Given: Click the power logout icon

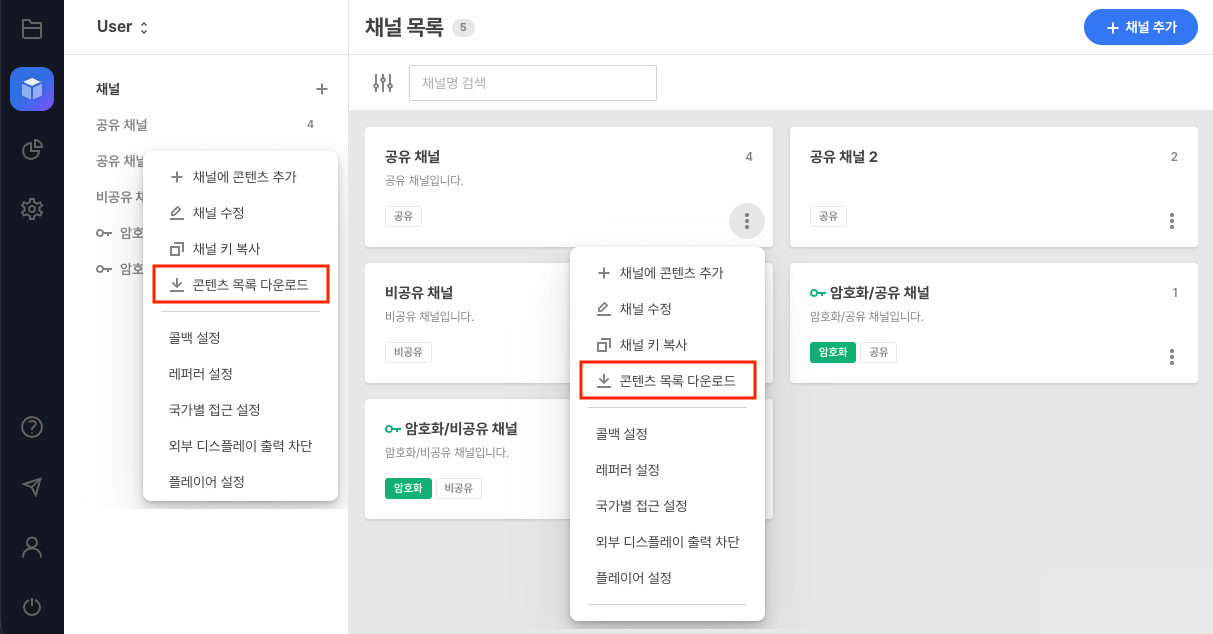Looking at the screenshot, I should [31, 607].
